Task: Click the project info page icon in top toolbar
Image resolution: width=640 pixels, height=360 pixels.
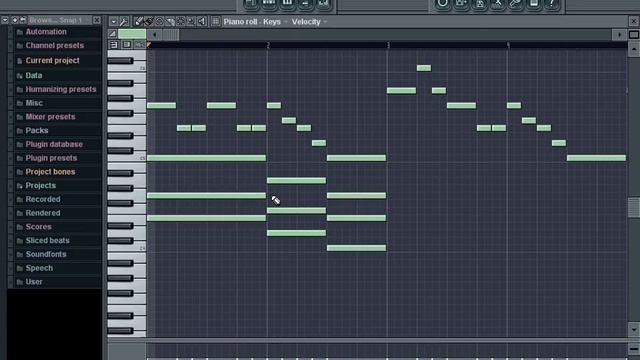Action: 533,4
